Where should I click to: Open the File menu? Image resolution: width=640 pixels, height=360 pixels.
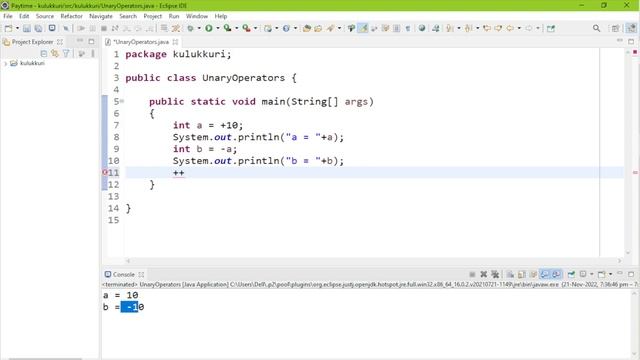(x=8, y=16)
